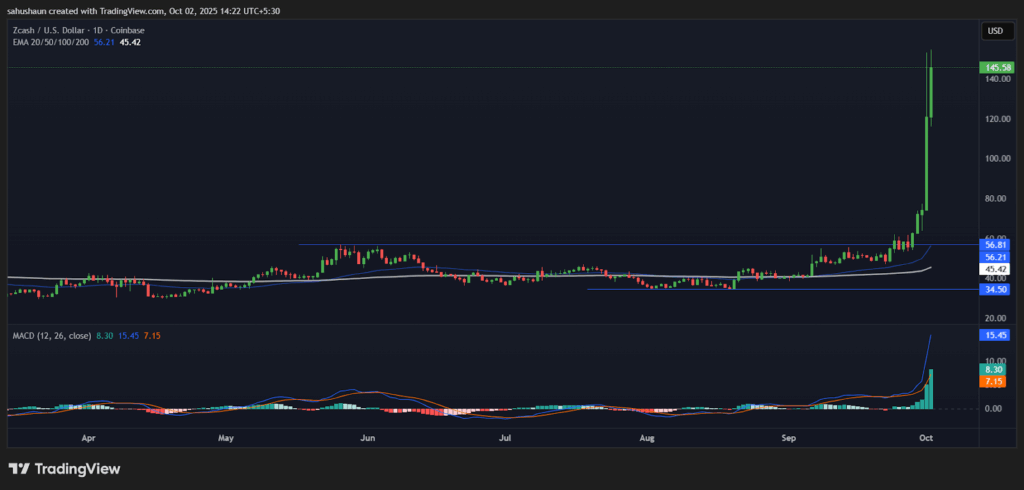The image size is (1024, 490).
Task: Open the USD currency selector
Action: coord(995,31)
